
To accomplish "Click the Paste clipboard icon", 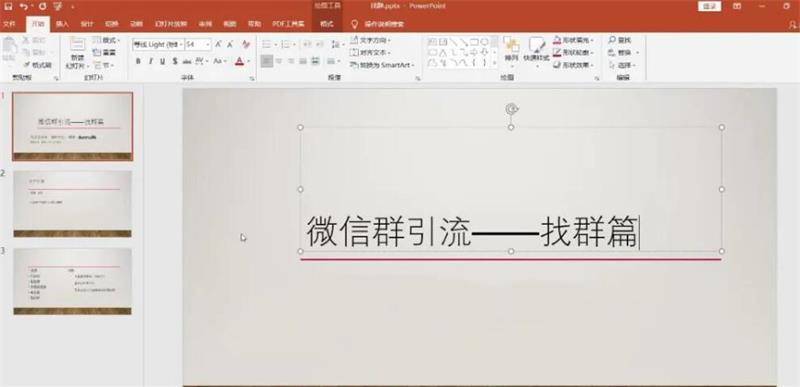I will (x=9, y=46).
